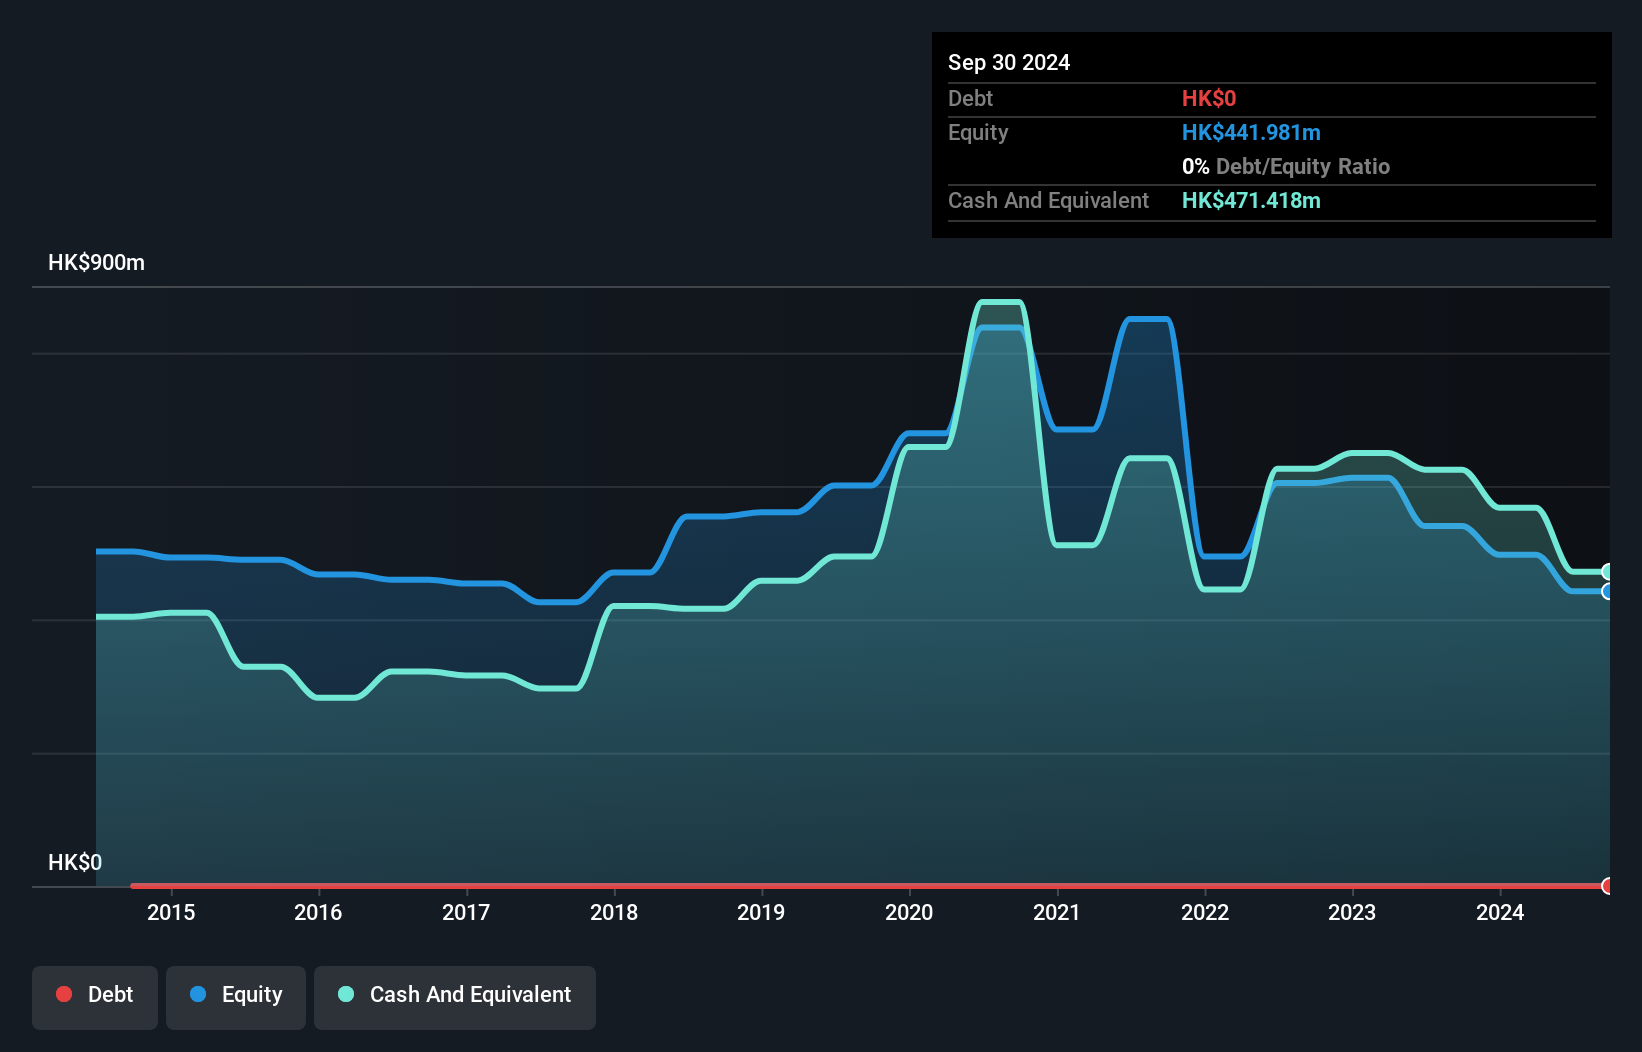The image size is (1642, 1052).
Task: Select the red debt endpoint marker
Action: tap(1607, 886)
